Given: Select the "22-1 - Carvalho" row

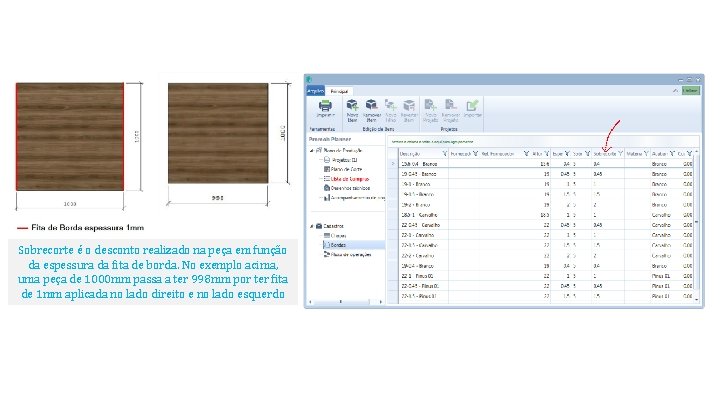Looking at the screenshot, I should pos(546,235).
